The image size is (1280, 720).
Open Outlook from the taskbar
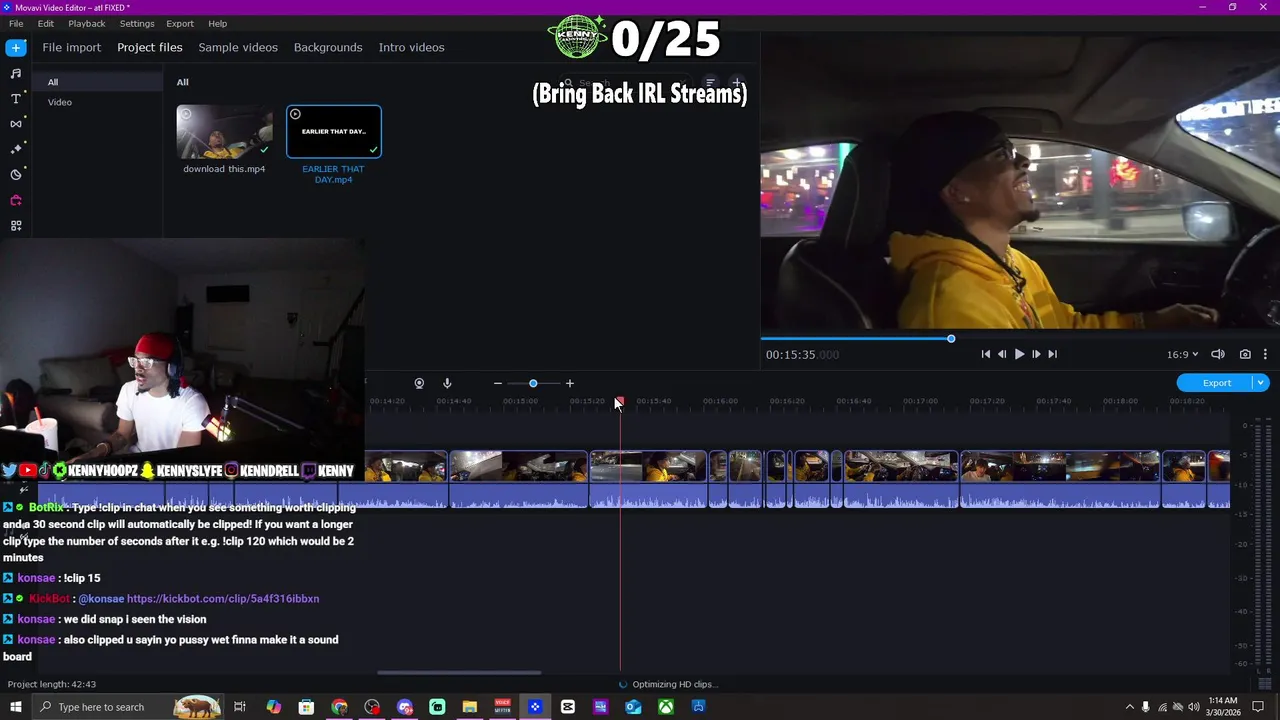(633, 707)
